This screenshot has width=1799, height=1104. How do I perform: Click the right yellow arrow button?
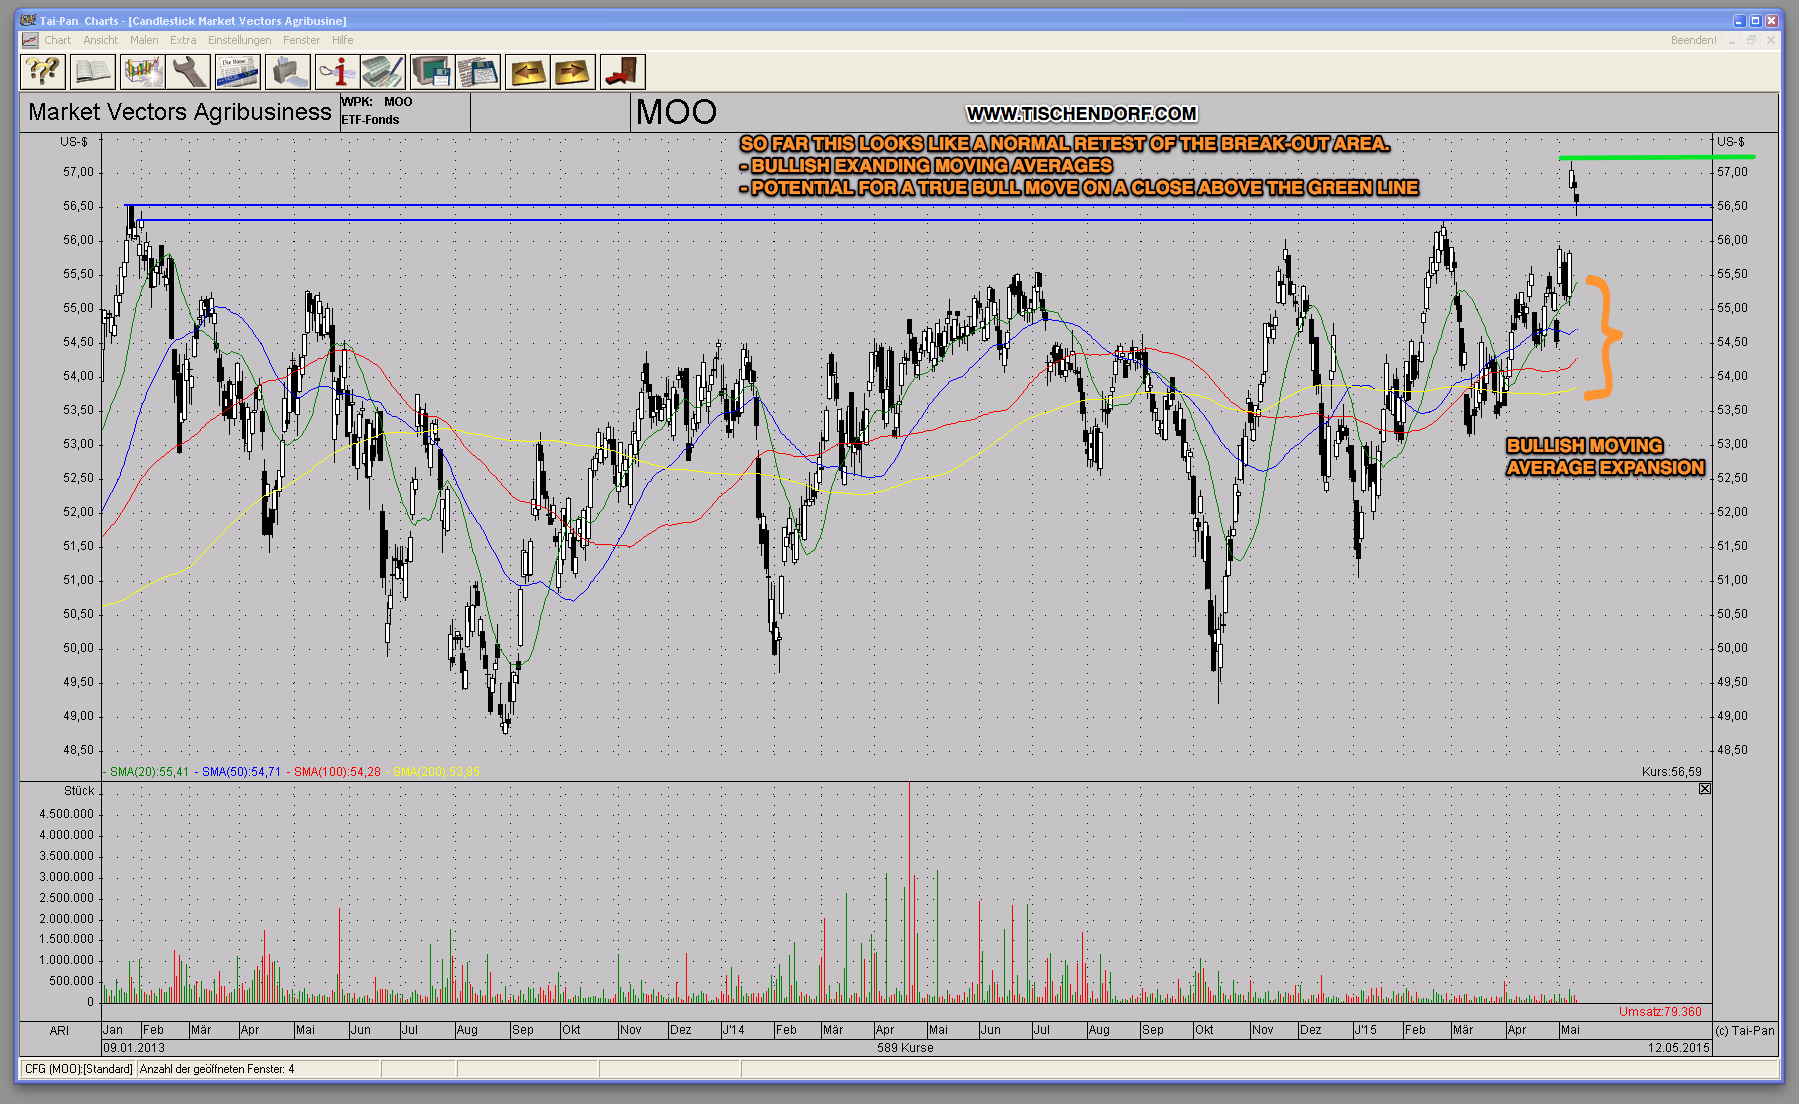click(573, 72)
